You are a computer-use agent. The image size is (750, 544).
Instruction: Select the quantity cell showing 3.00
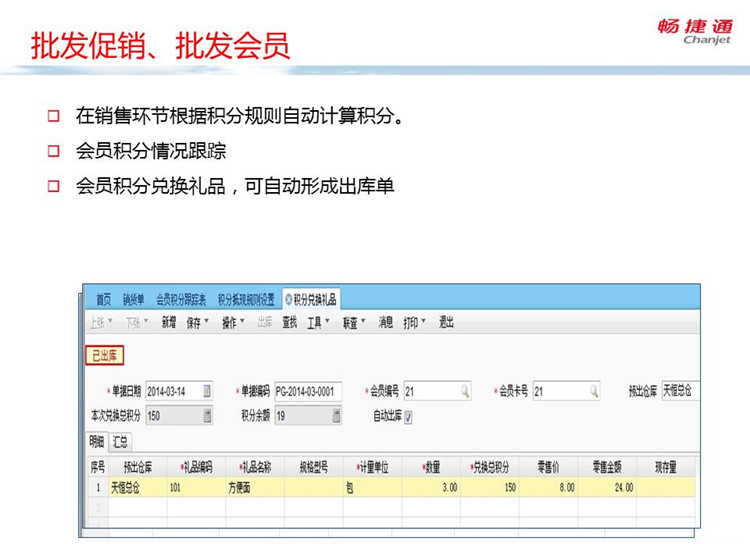[x=431, y=488]
